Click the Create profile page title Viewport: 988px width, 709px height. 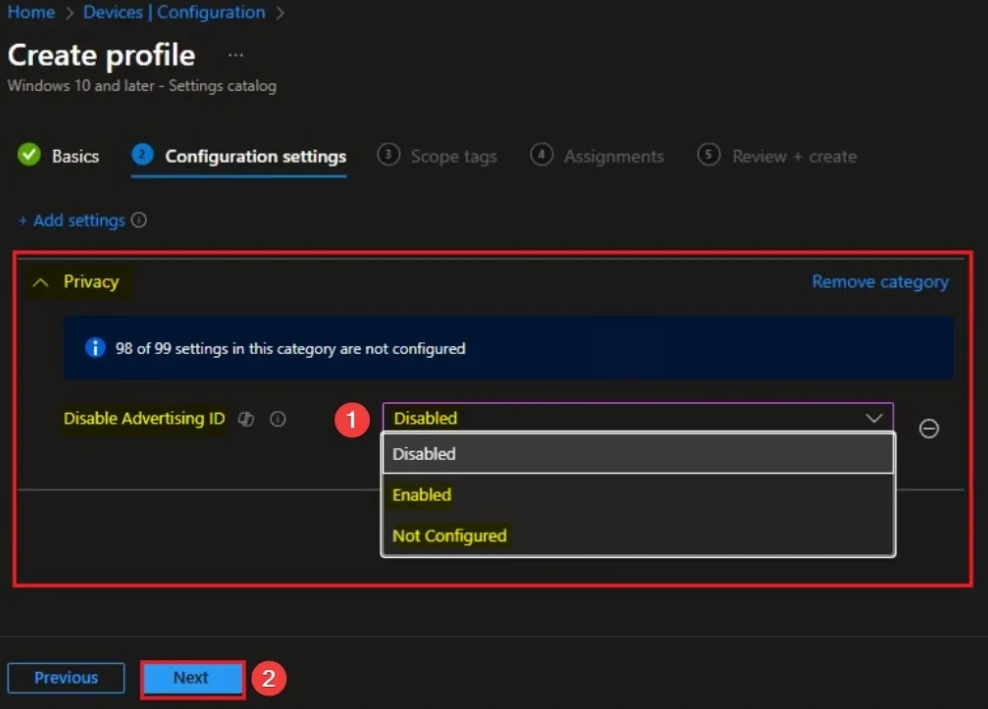(x=101, y=55)
